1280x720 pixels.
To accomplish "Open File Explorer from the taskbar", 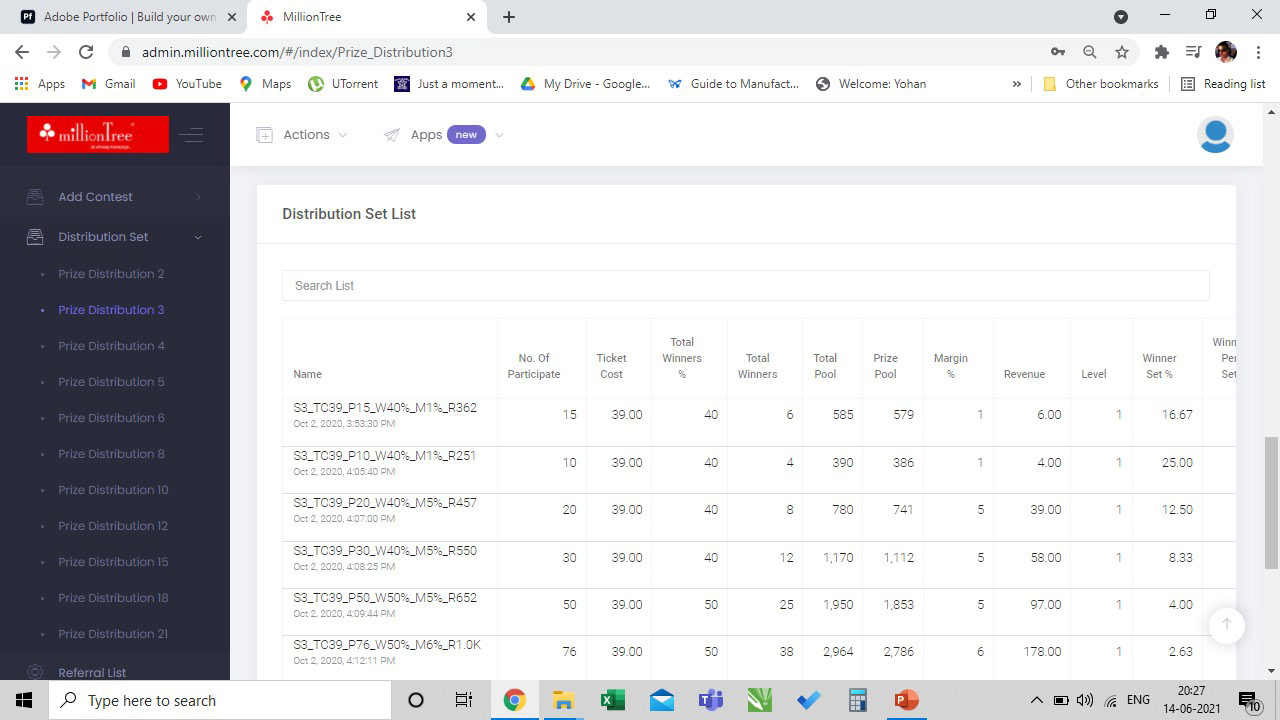I will pos(563,700).
